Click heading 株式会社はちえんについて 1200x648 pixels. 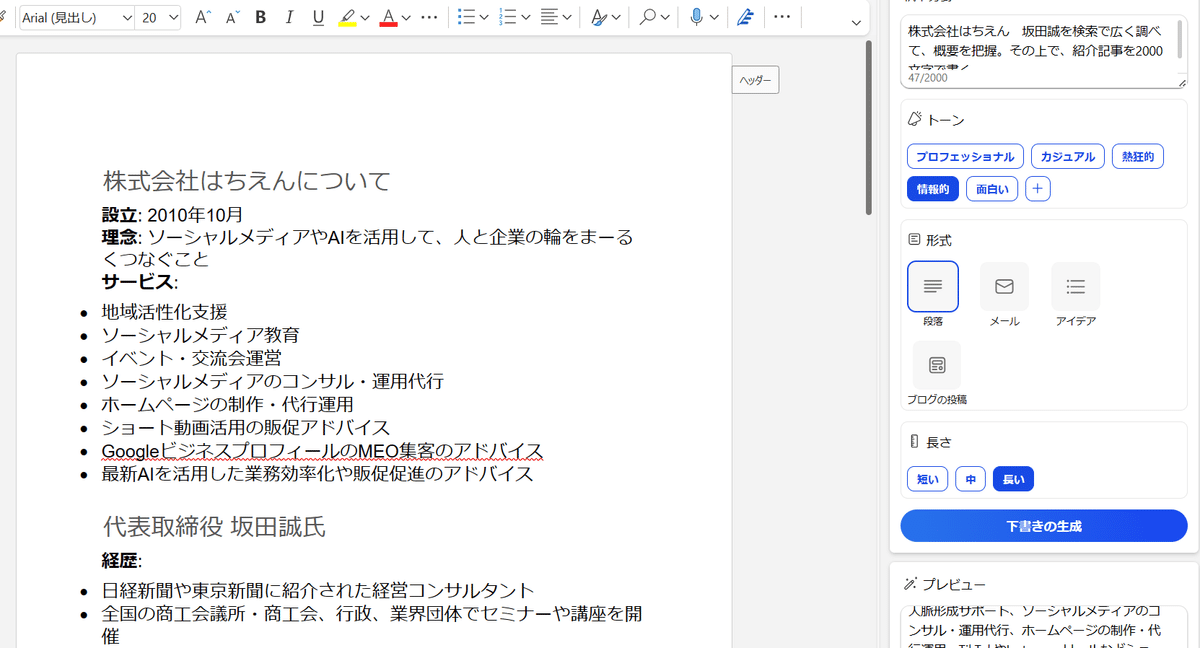pyautogui.click(x=246, y=181)
